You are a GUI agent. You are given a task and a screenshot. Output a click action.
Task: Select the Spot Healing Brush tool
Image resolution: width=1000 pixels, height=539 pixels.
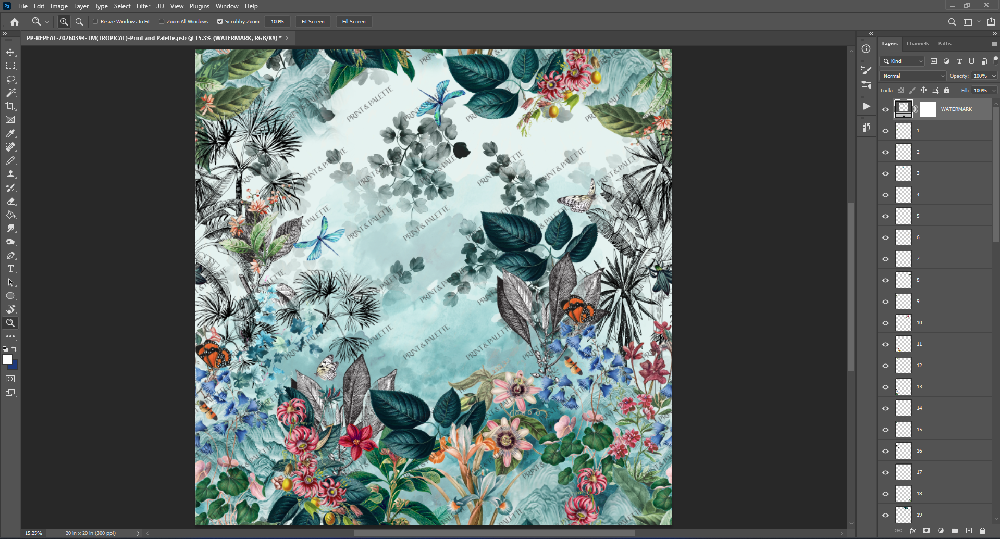click(10, 147)
